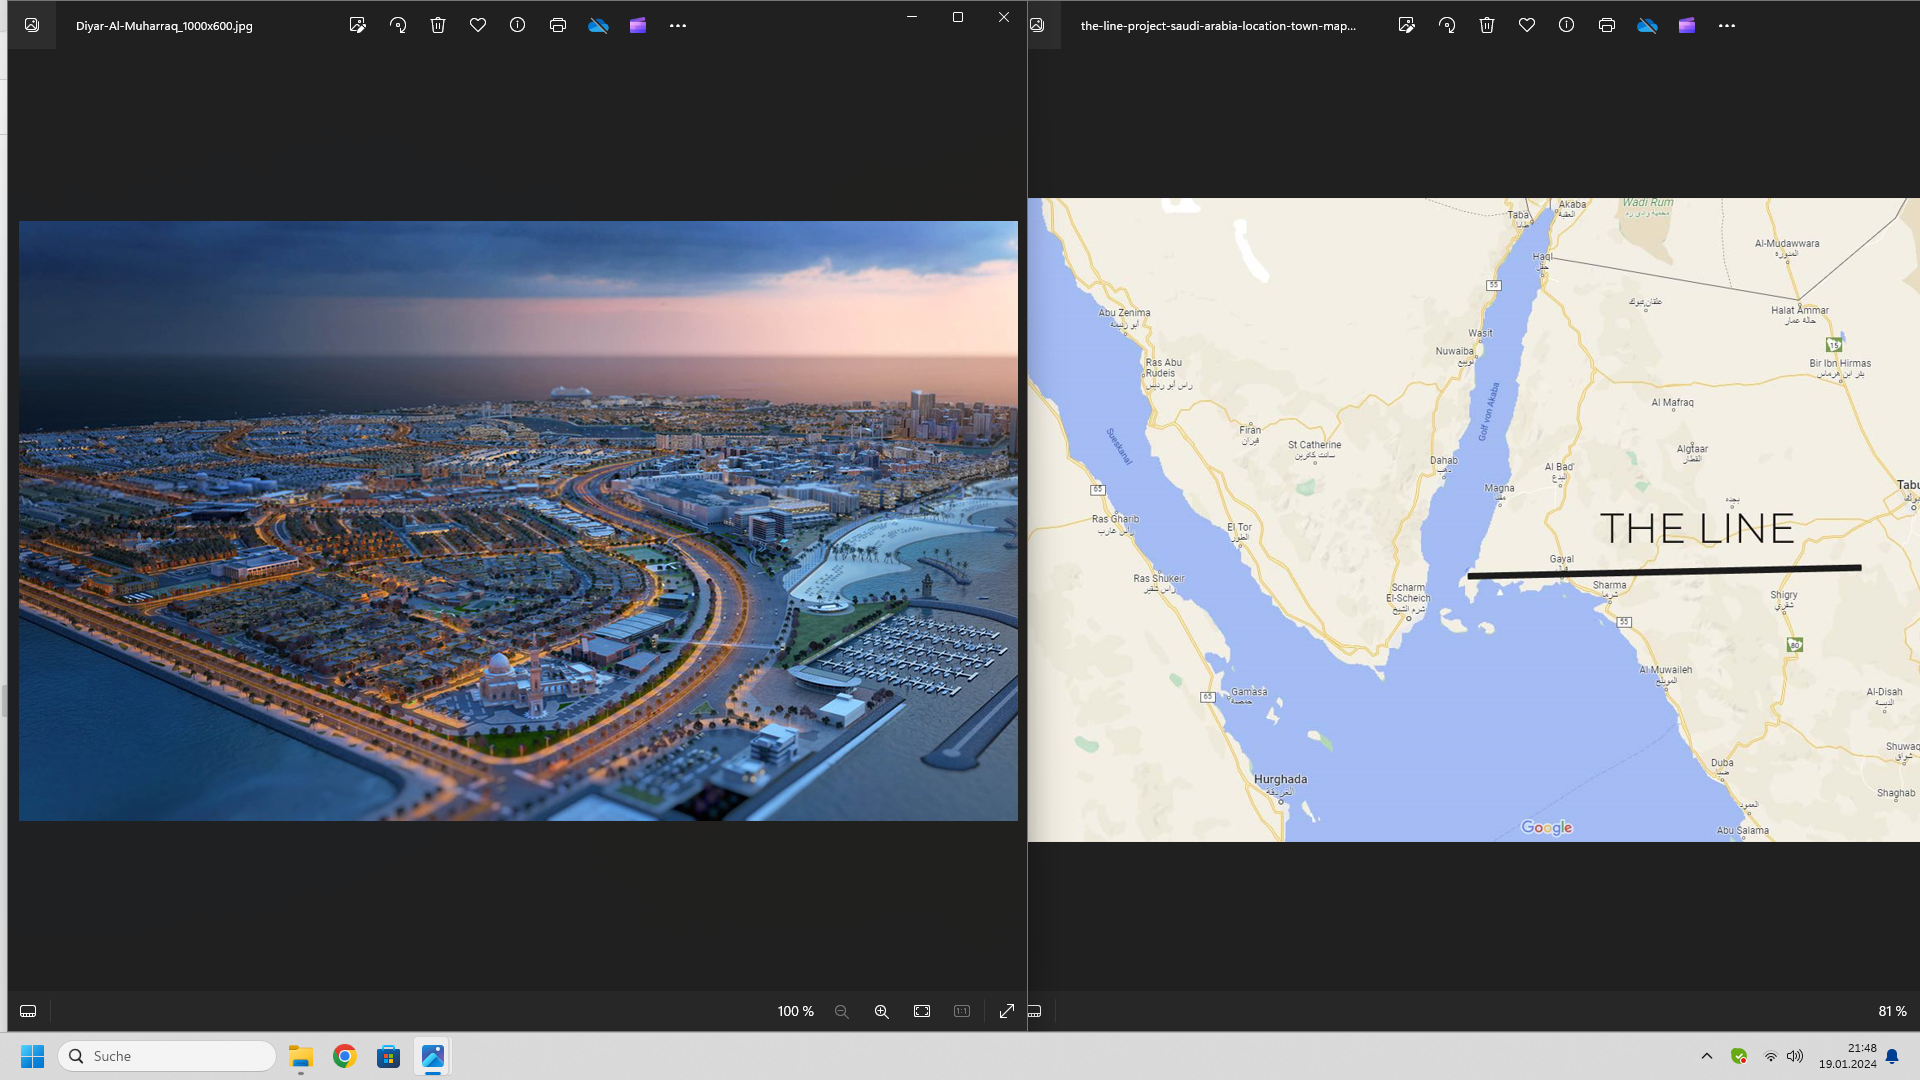Toggle filmstrip in right Photos window
1920x1080 pixels.
point(1035,1012)
